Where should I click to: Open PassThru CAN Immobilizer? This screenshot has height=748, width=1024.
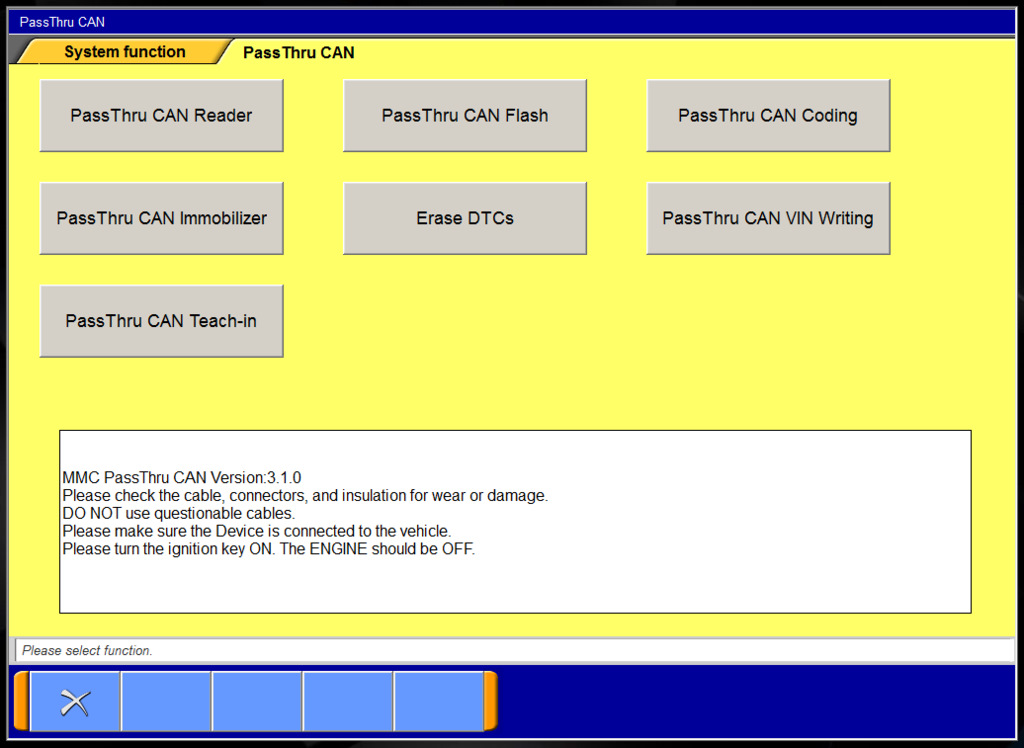(161, 217)
